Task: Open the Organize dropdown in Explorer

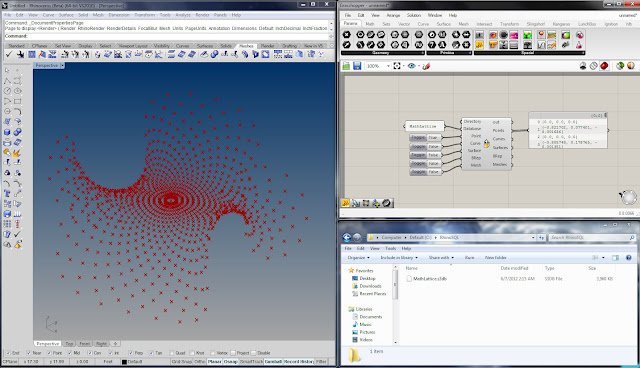Action: coord(358,257)
